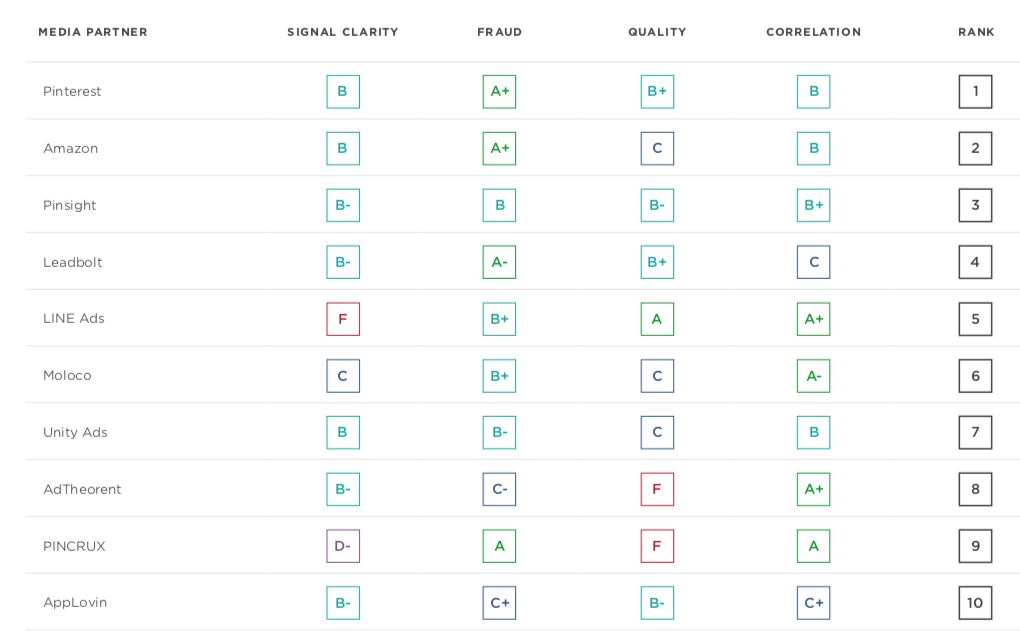Click Moloco's Signal Clarity C badge
The height and width of the screenshot is (631, 1020).
[x=343, y=376]
